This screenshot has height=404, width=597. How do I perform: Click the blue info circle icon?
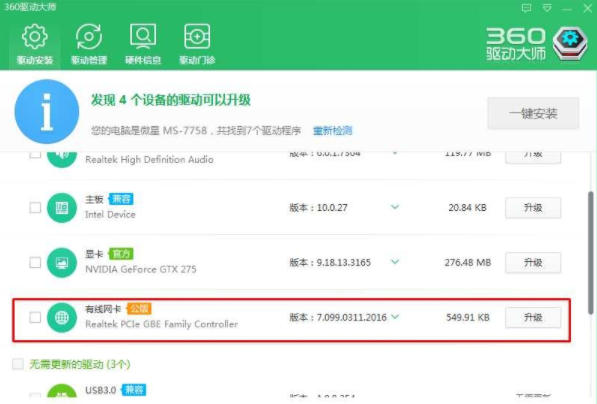(x=47, y=112)
